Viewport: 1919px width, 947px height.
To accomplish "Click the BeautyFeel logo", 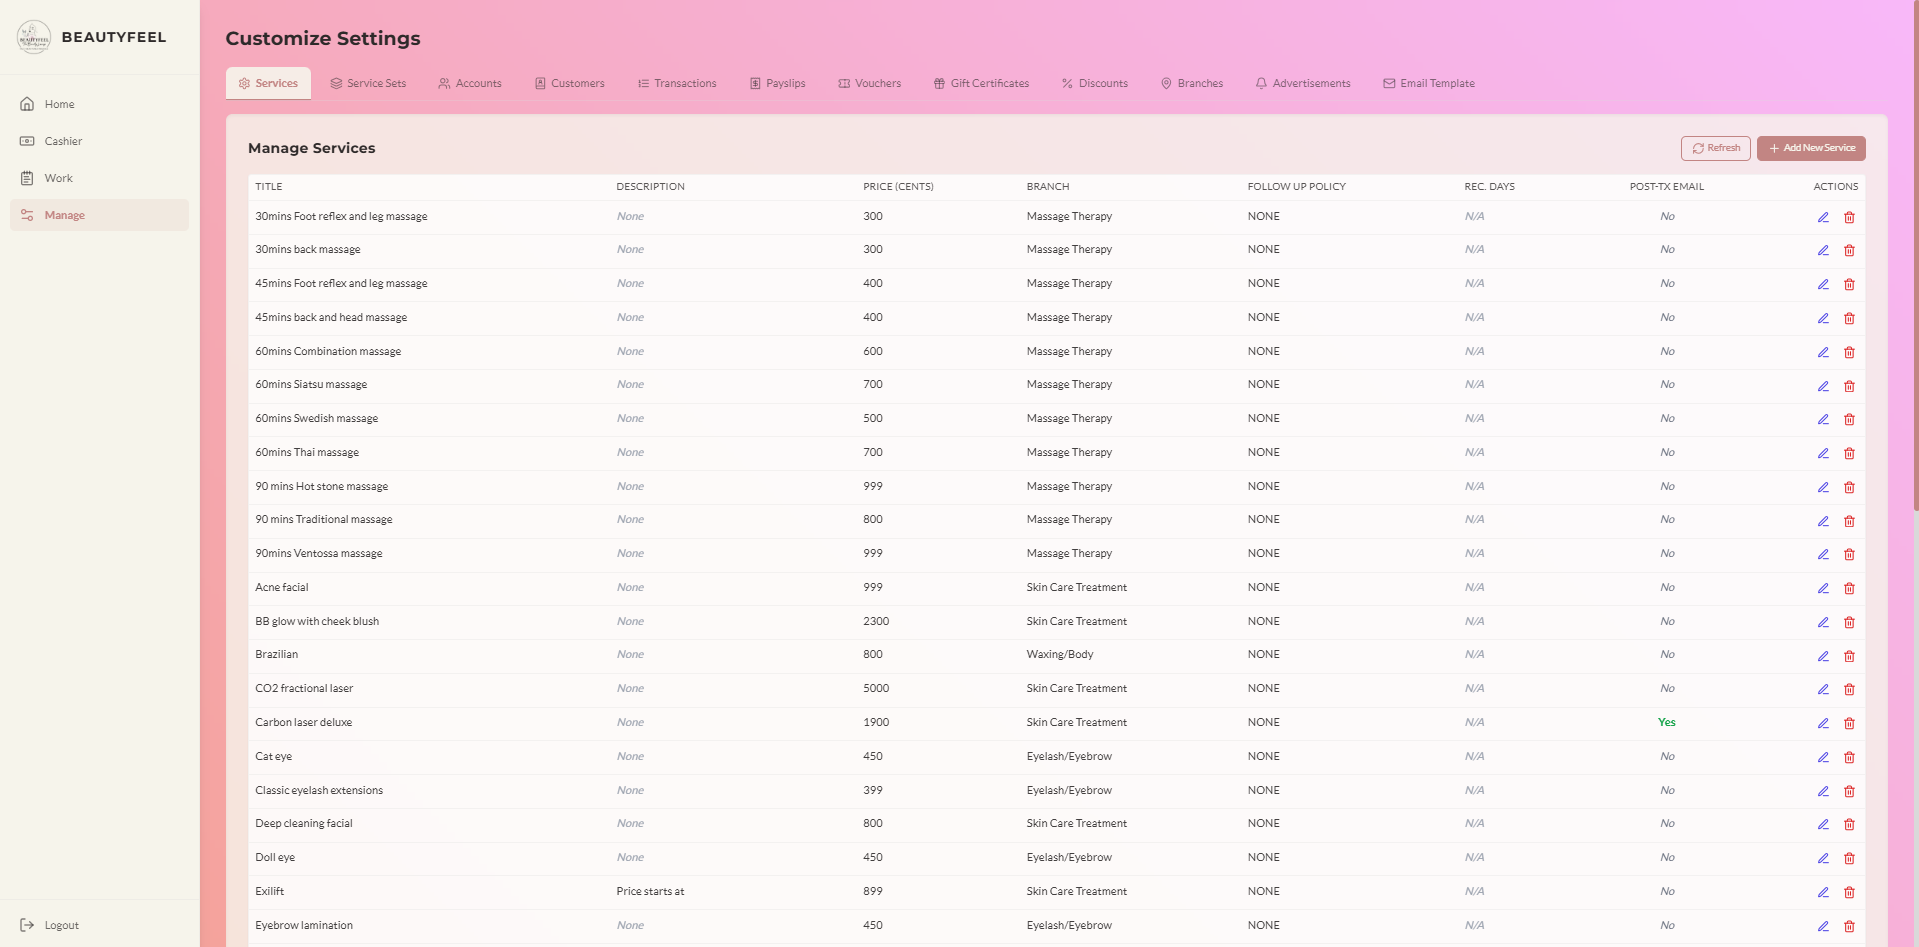I will [34, 37].
